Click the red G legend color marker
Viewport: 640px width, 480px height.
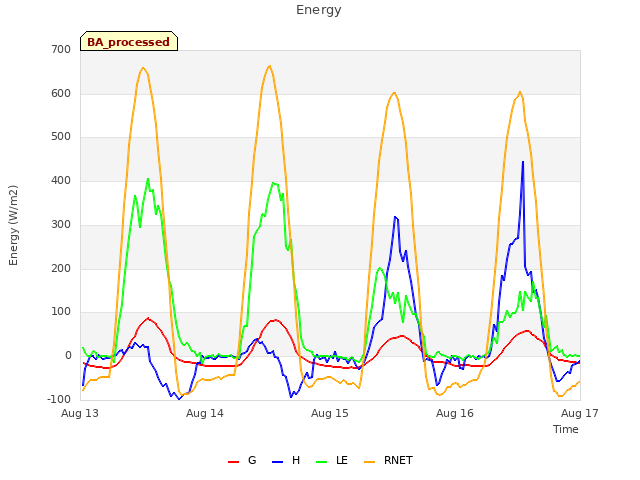click(233, 462)
